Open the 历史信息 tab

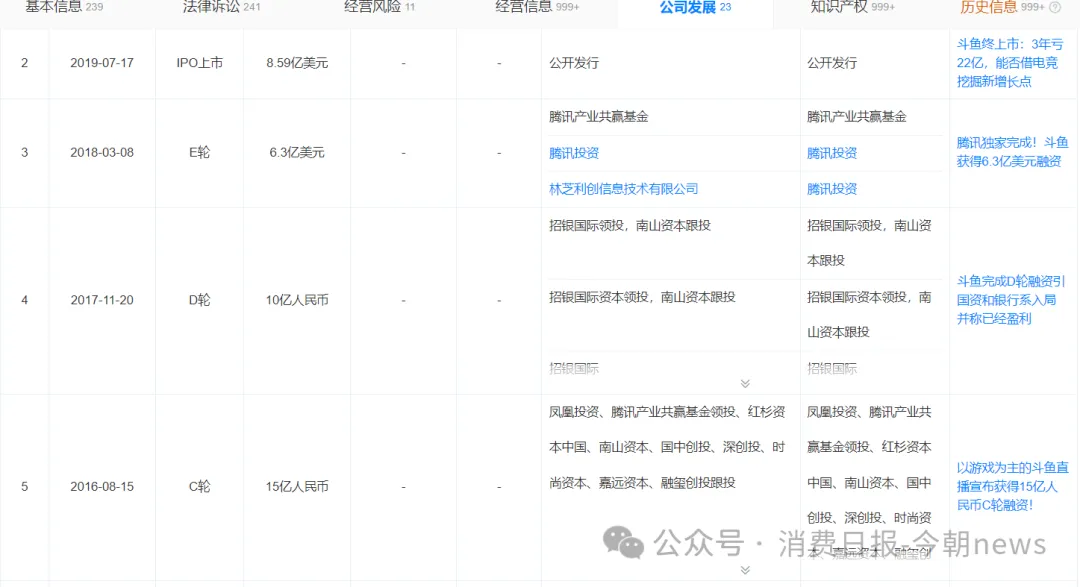point(1002,8)
